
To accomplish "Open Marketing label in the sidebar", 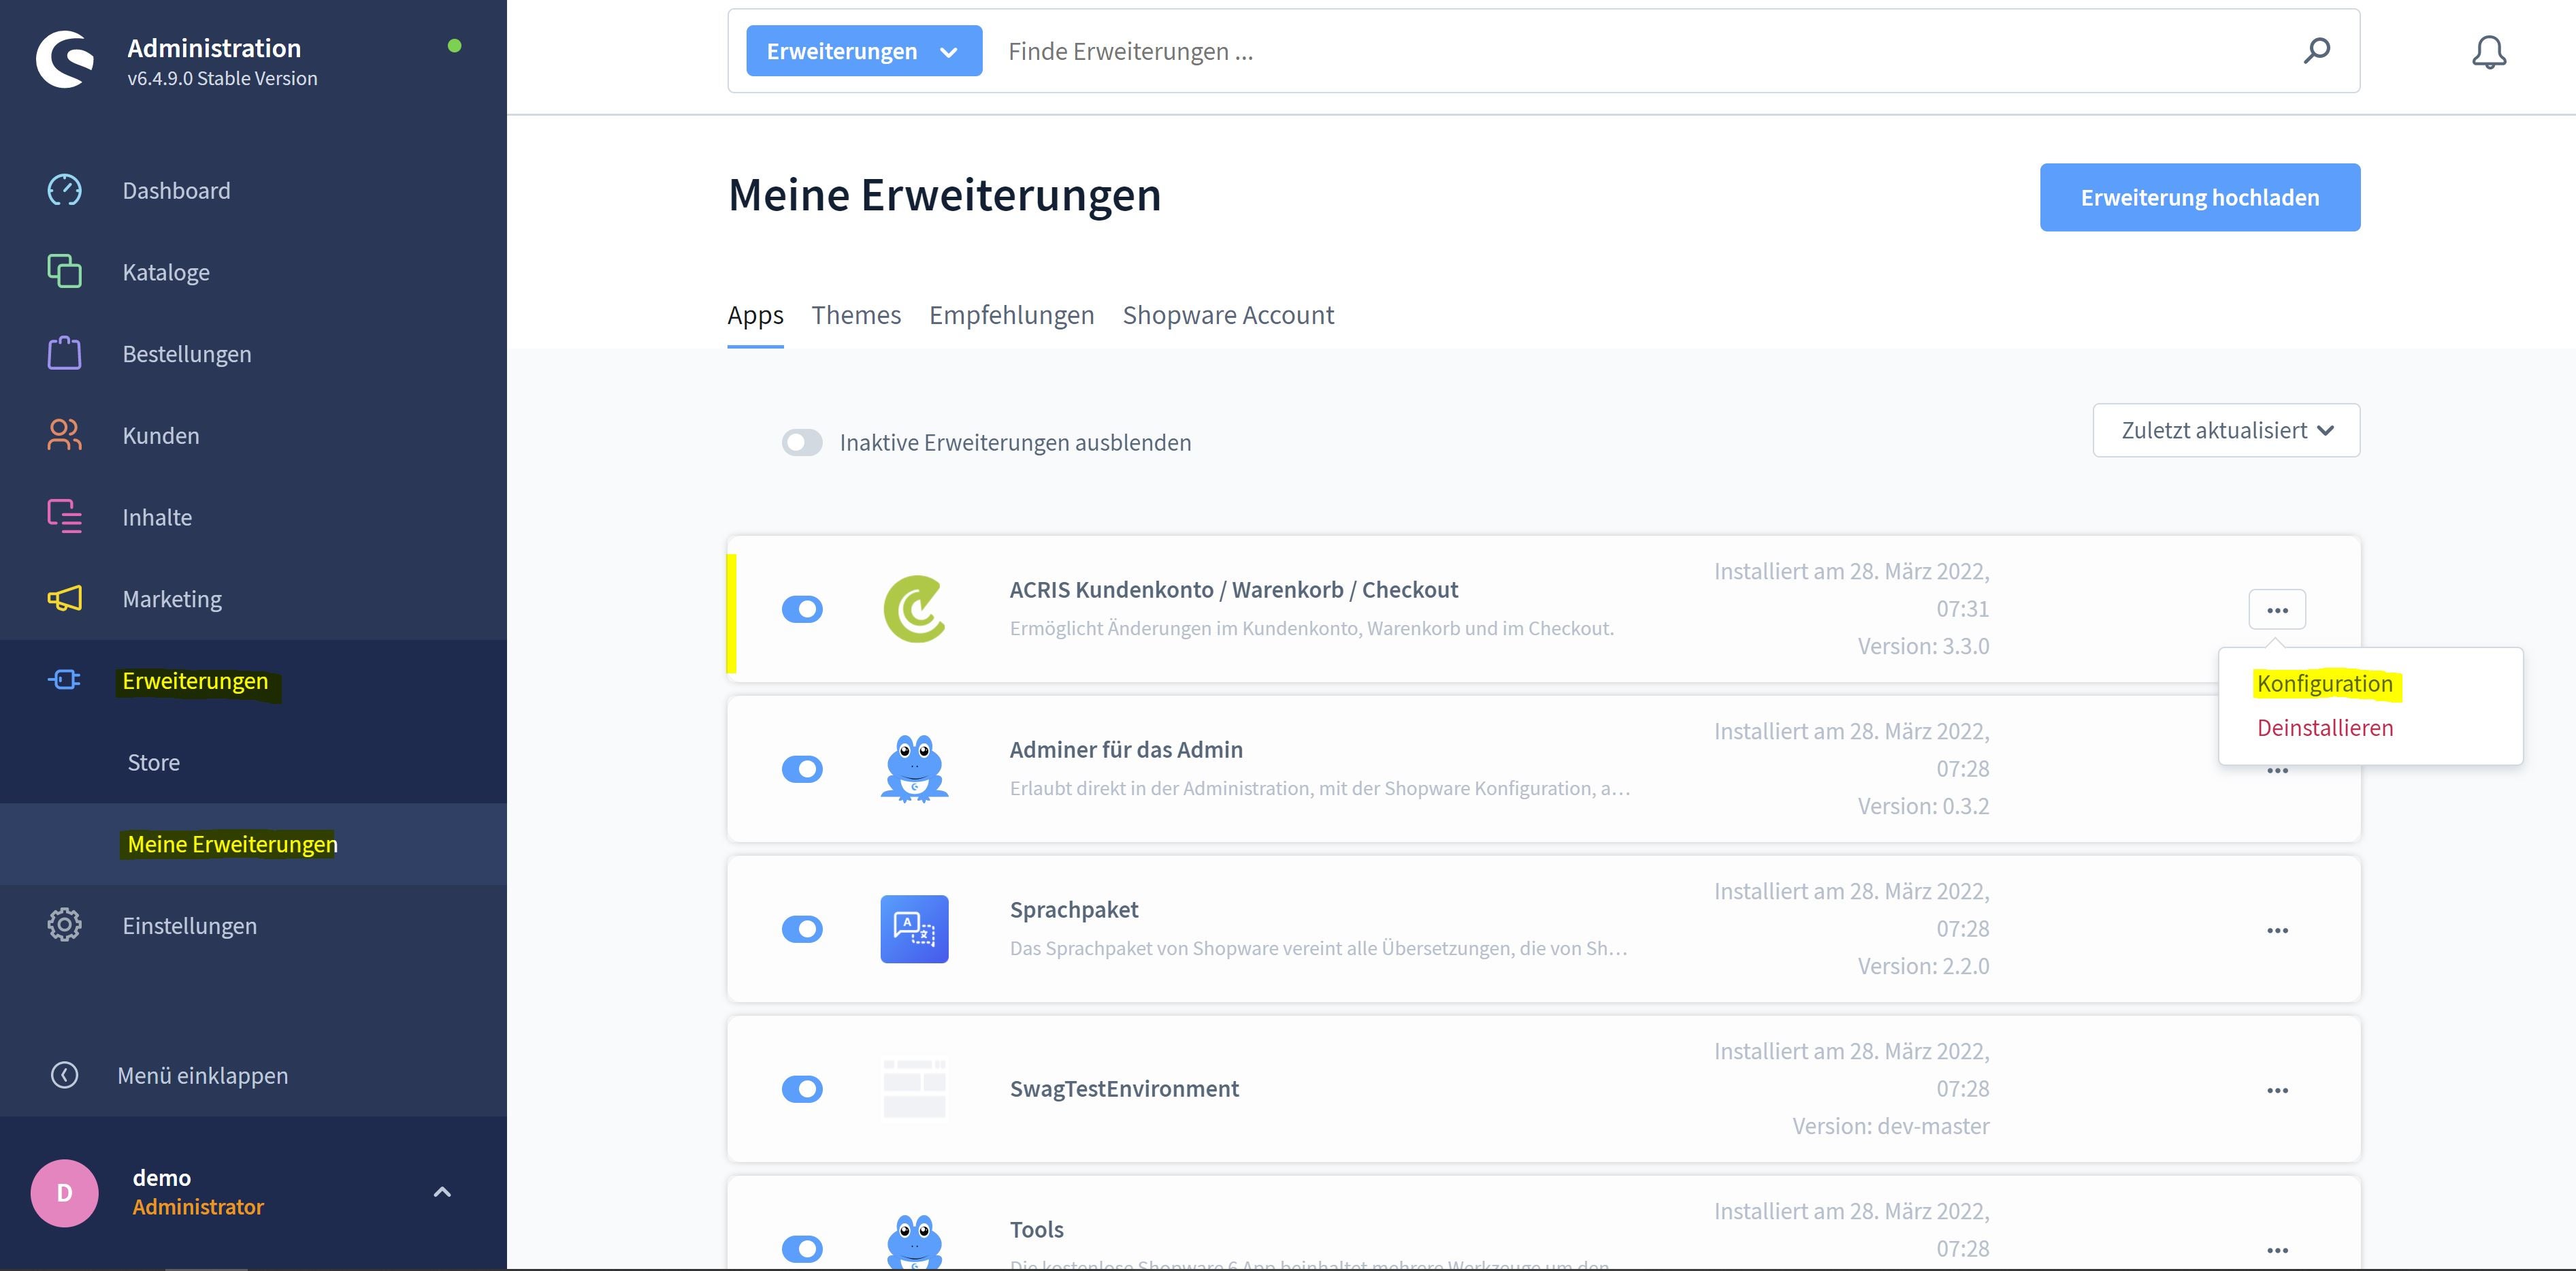I will (172, 599).
